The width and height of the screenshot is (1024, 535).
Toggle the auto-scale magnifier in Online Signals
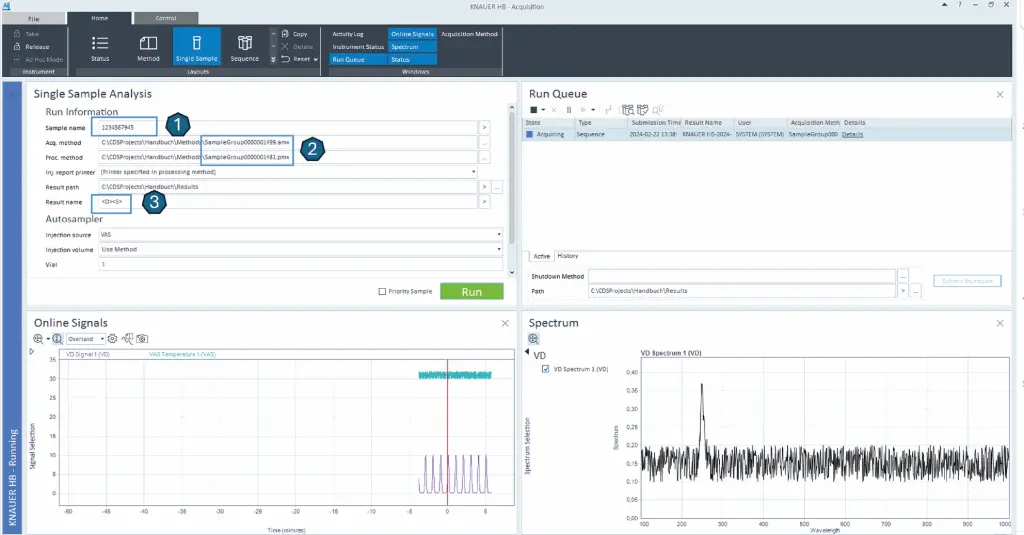tap(57, 339)
